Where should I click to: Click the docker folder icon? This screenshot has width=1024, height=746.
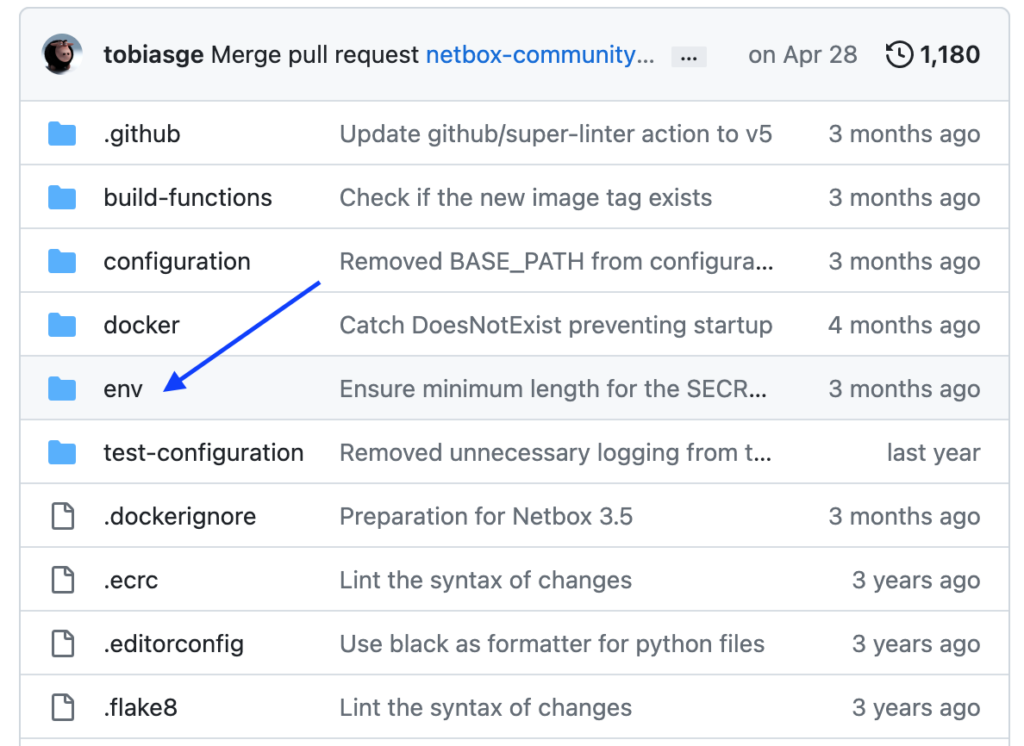tap(62, 325)
